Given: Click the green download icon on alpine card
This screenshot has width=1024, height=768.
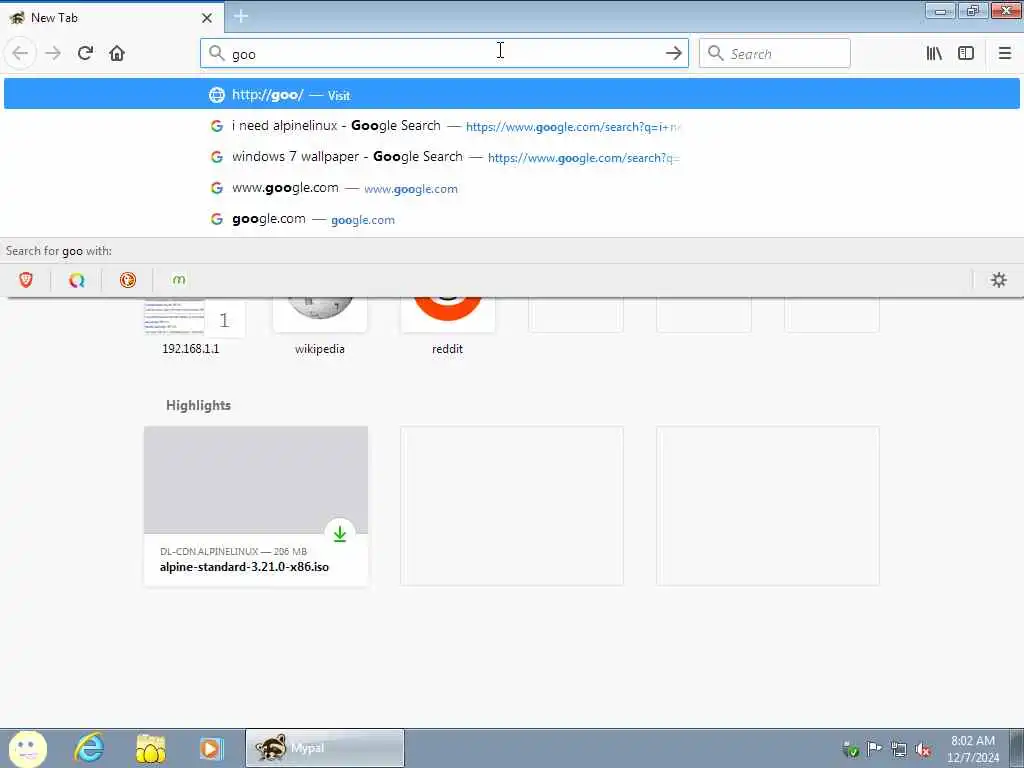Looking at the screenshot, I should coord(340,534).
